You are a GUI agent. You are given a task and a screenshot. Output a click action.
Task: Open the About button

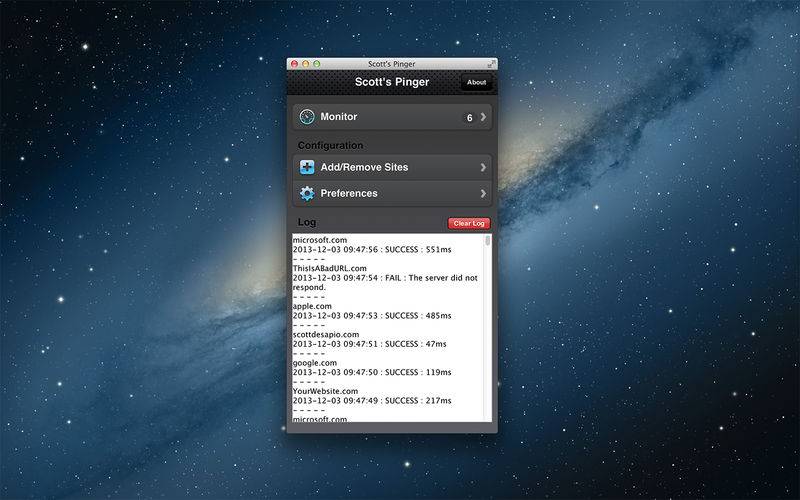(477, 82)
